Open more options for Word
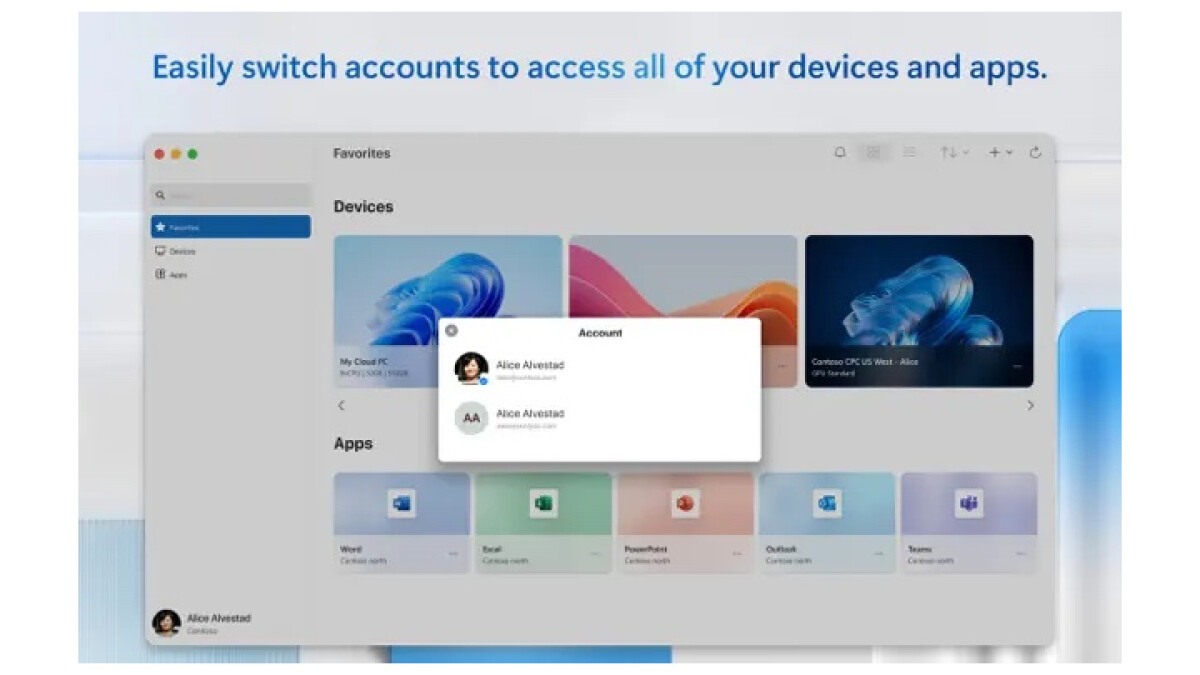Image resolution: width=1200 pixels, height=675 pixels. 453,554
